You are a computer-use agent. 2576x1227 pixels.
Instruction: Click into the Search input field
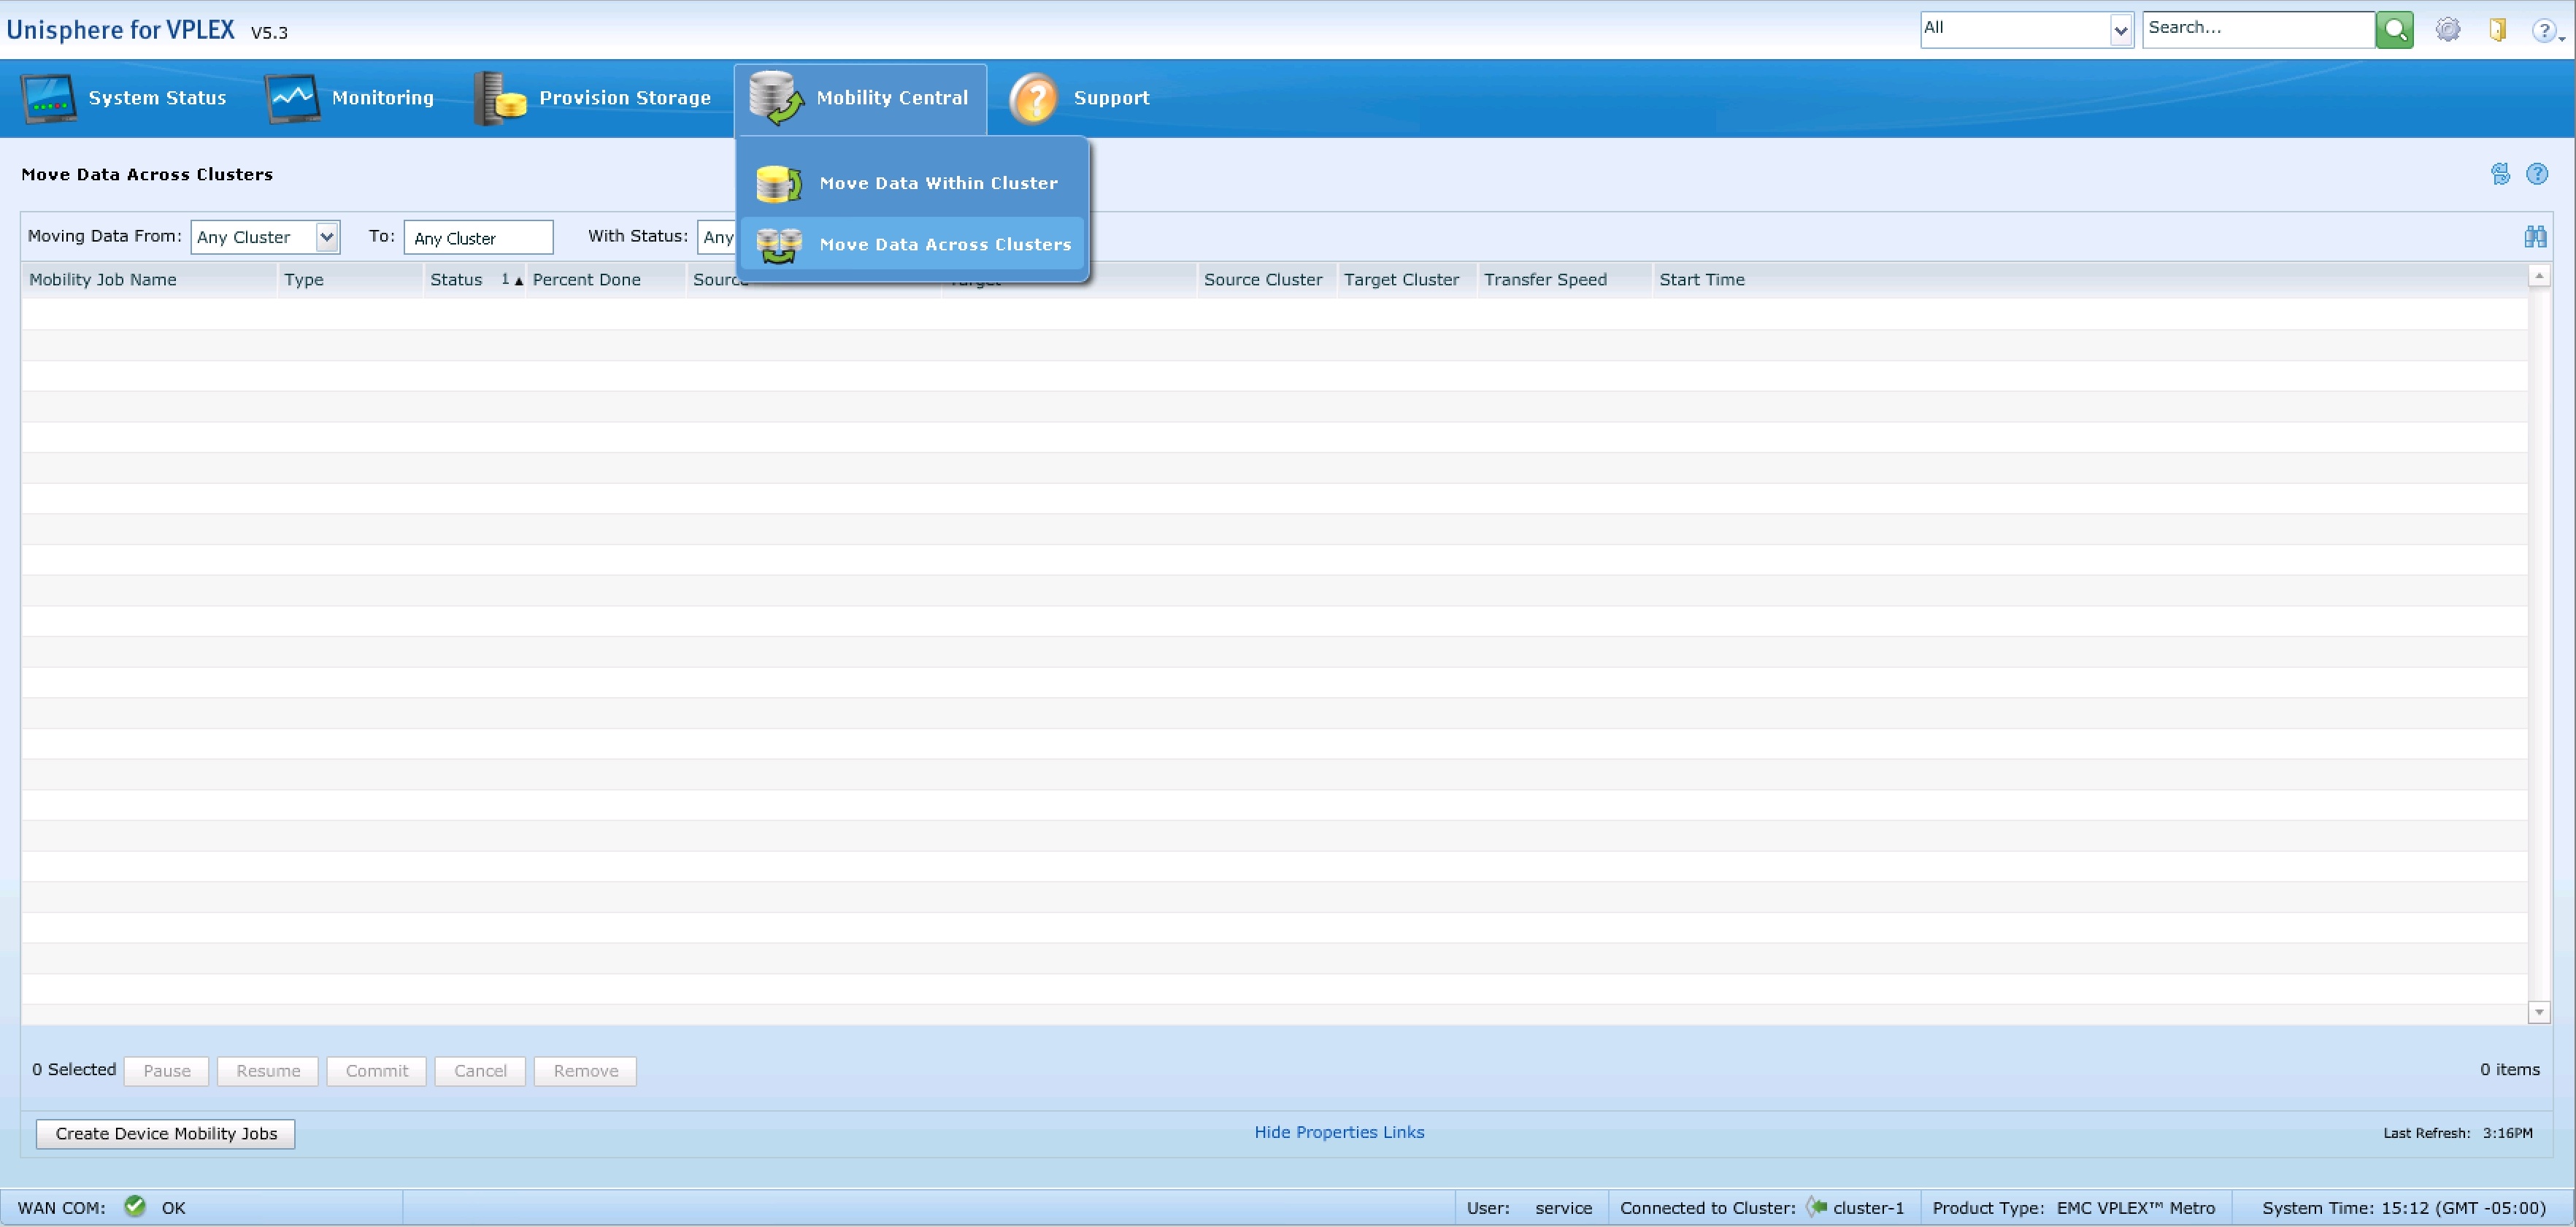[x=2258, y=29]
